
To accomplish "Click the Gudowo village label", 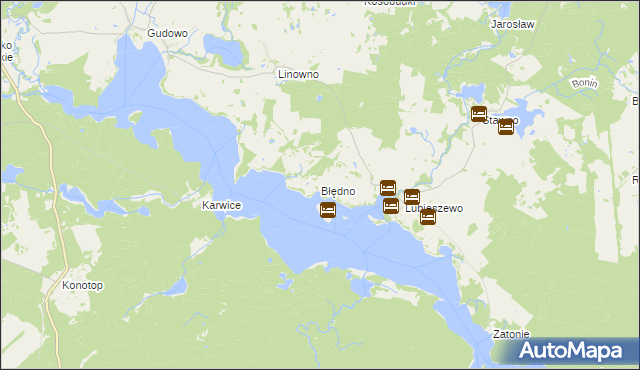I will (x=167, y=33).
